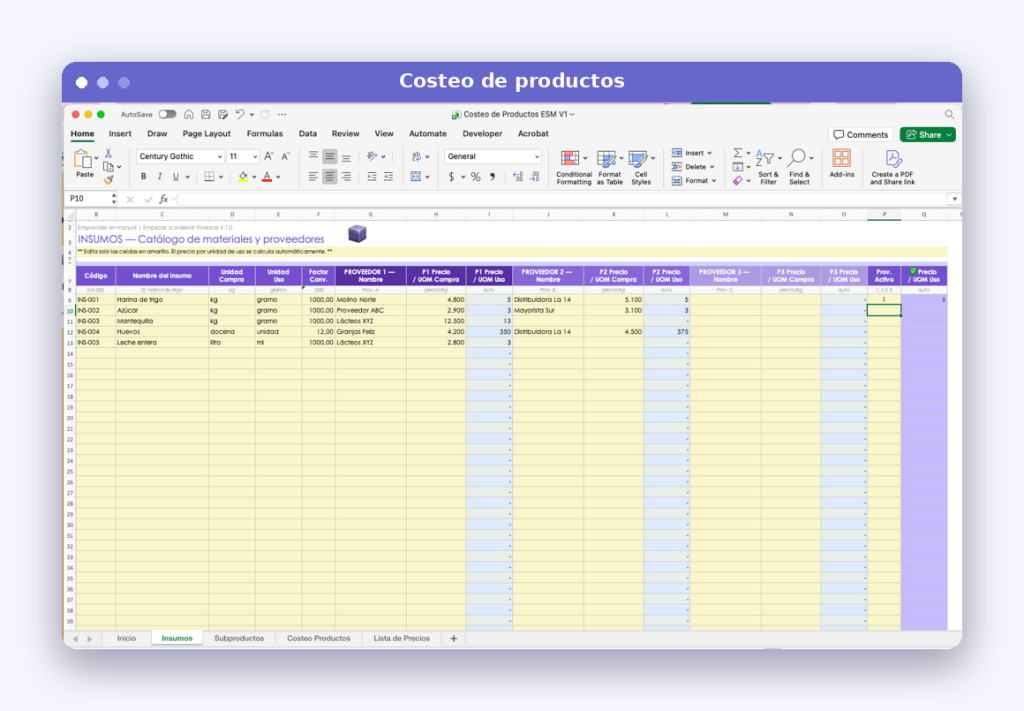This screenshot has height=711, width=1024.
Task: Click the increase decimal icon
Action: point(517,177)
